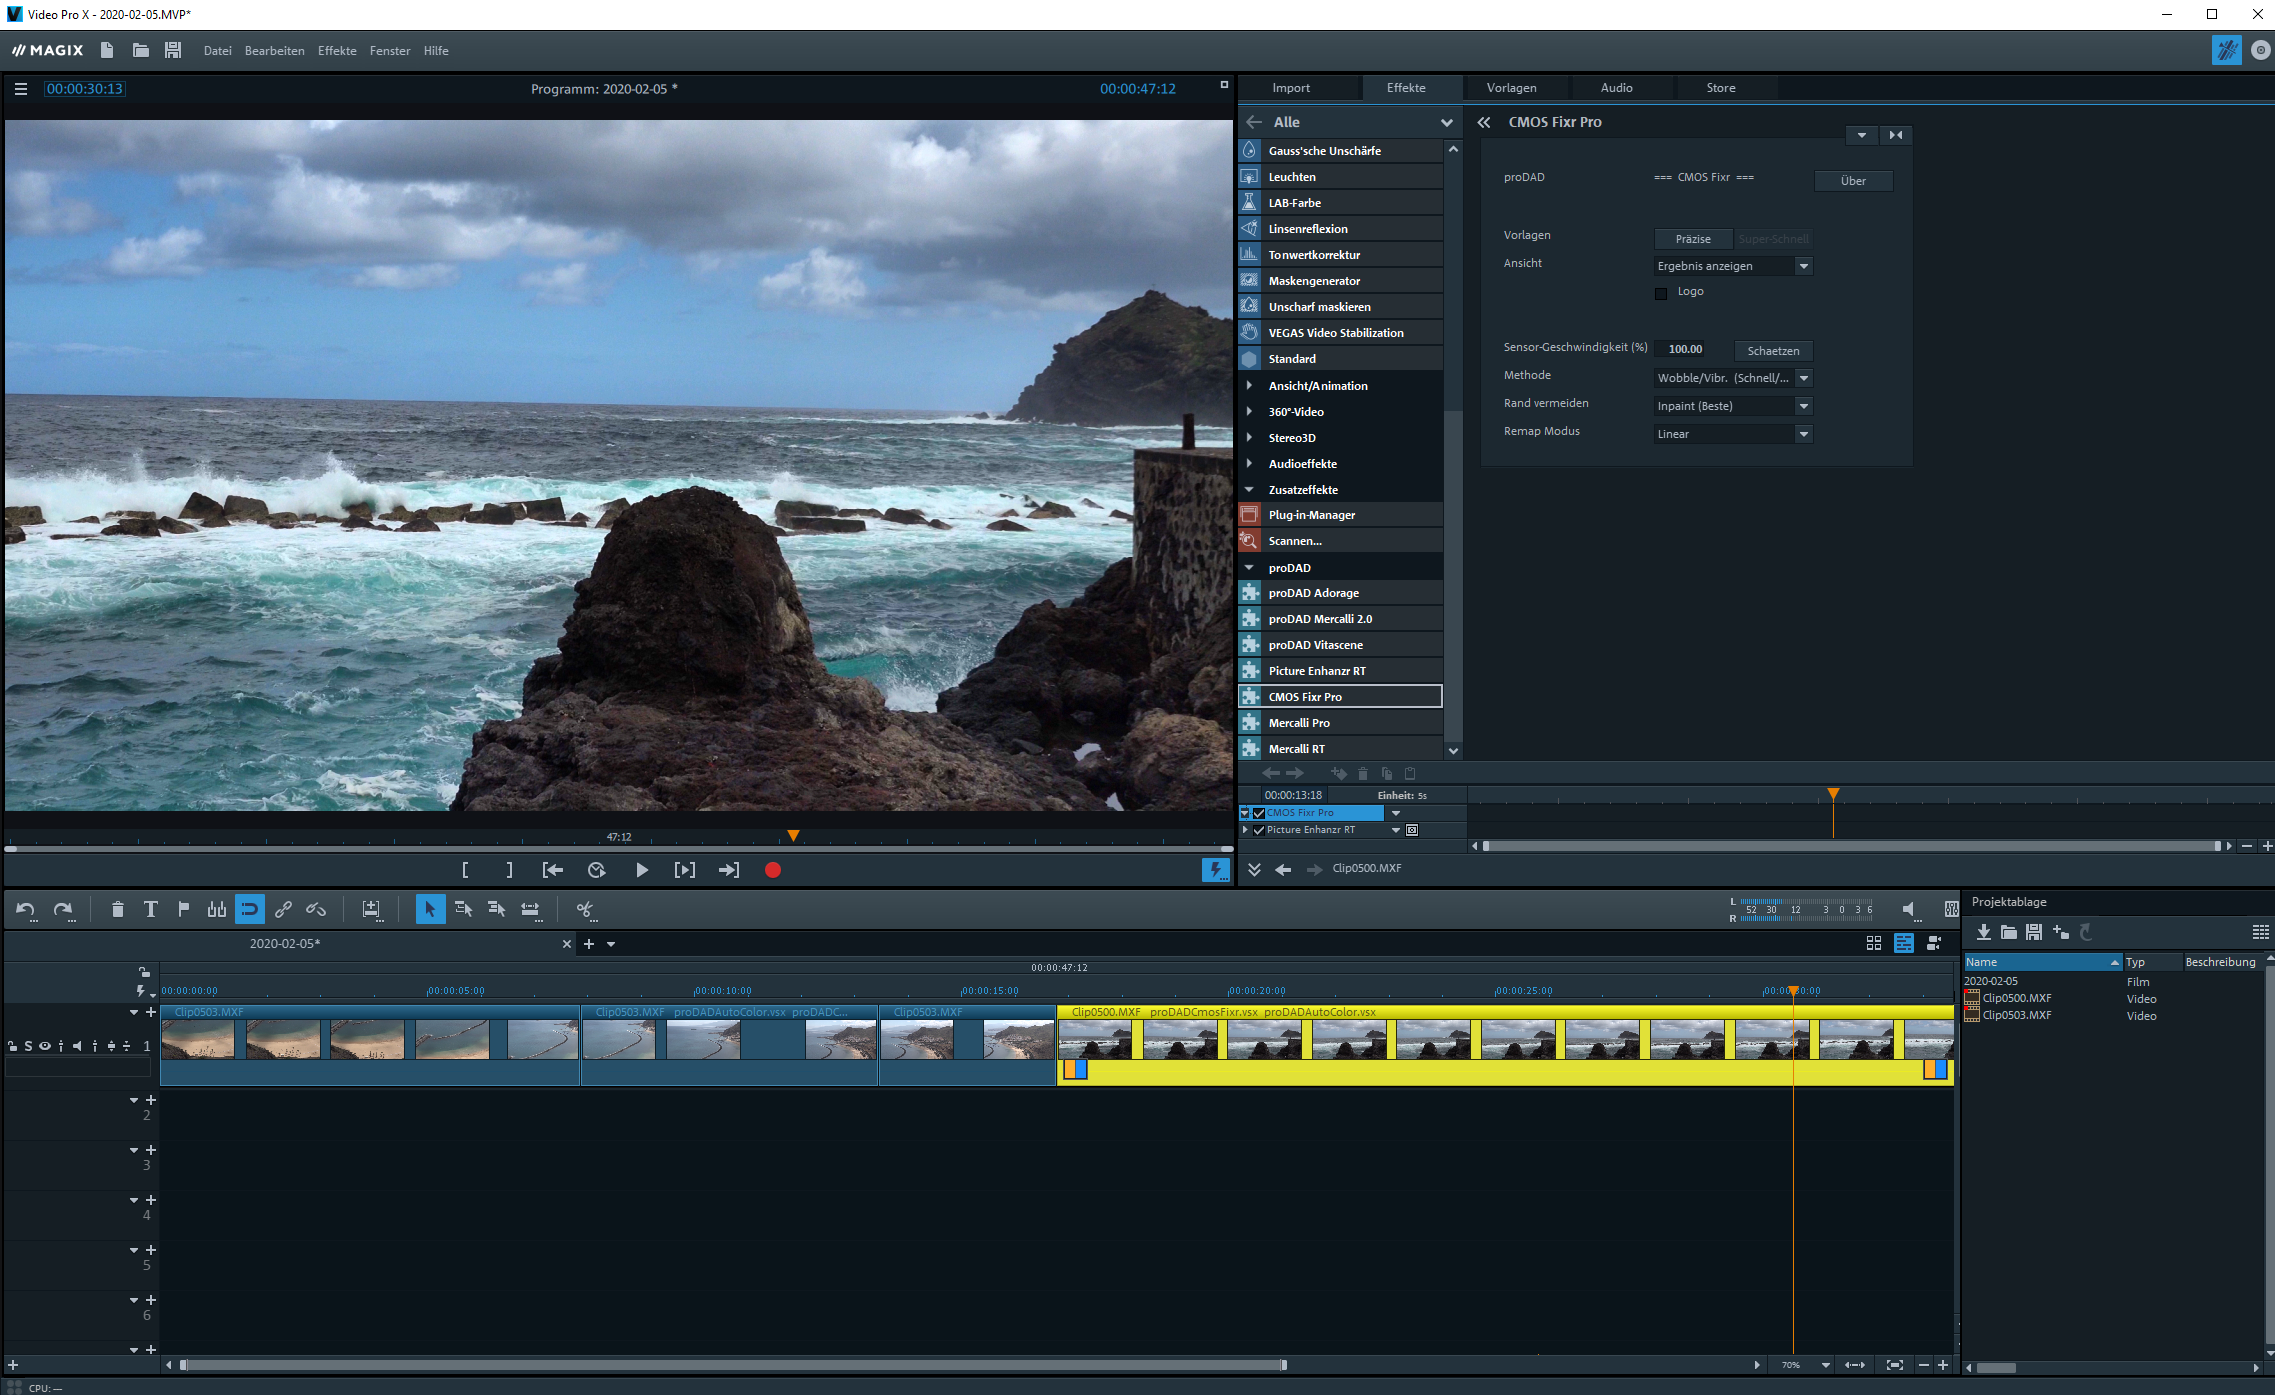Open the Bearbeiten menu
This screenshot has height=1395, width=2275.
point(274,51)
